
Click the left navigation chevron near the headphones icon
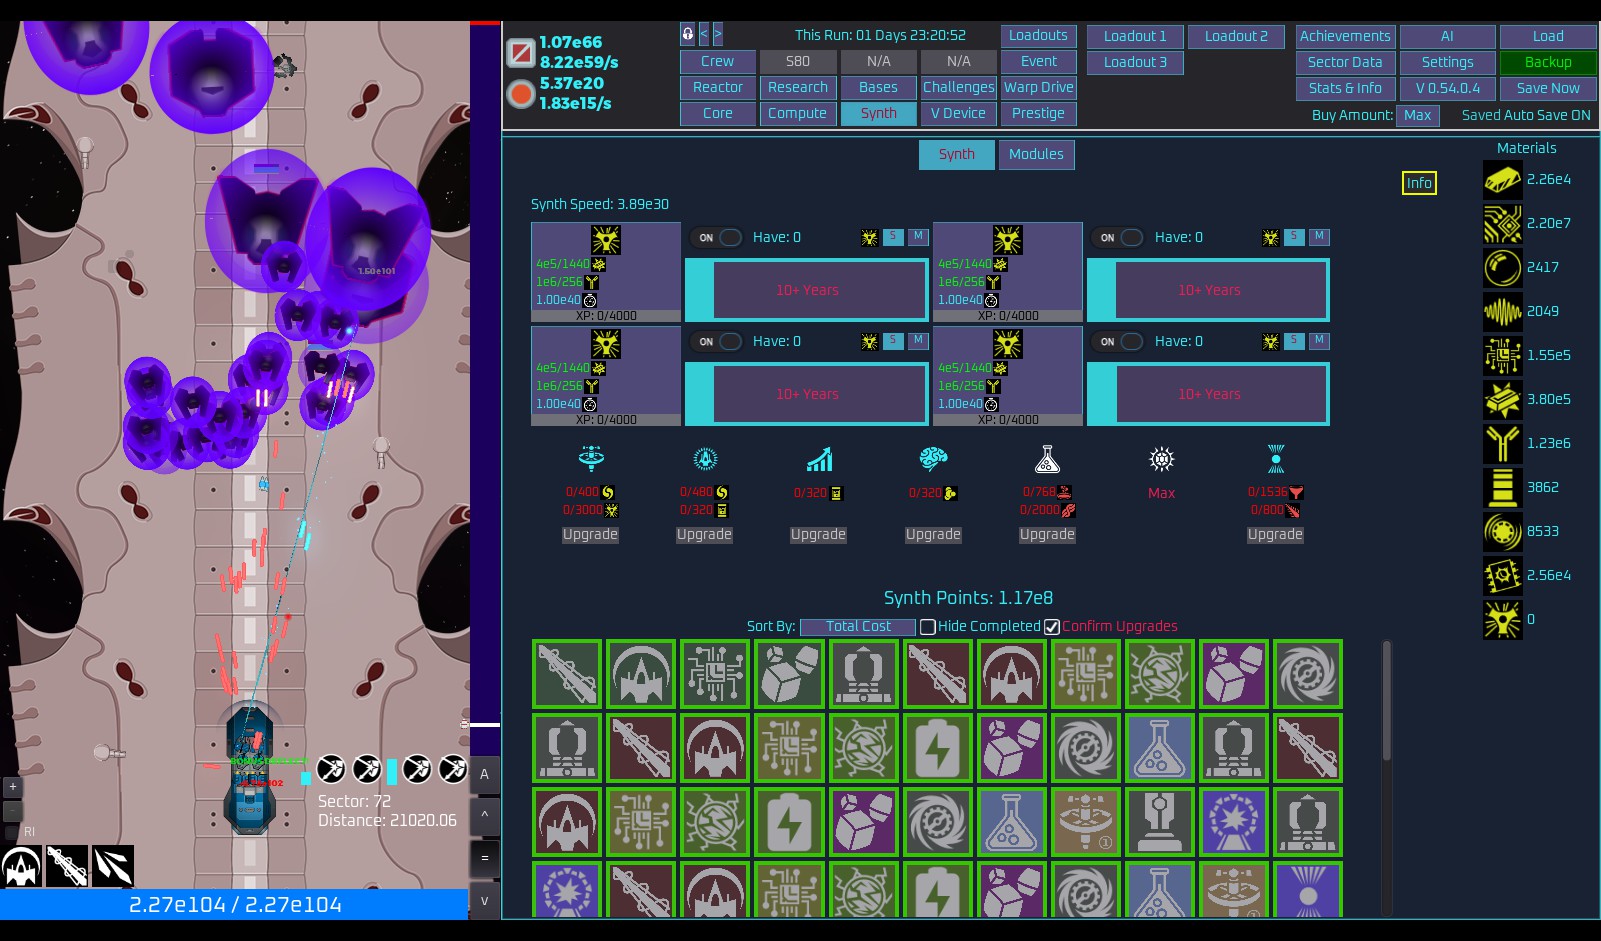pyautogui.click(x=706, y=33)
